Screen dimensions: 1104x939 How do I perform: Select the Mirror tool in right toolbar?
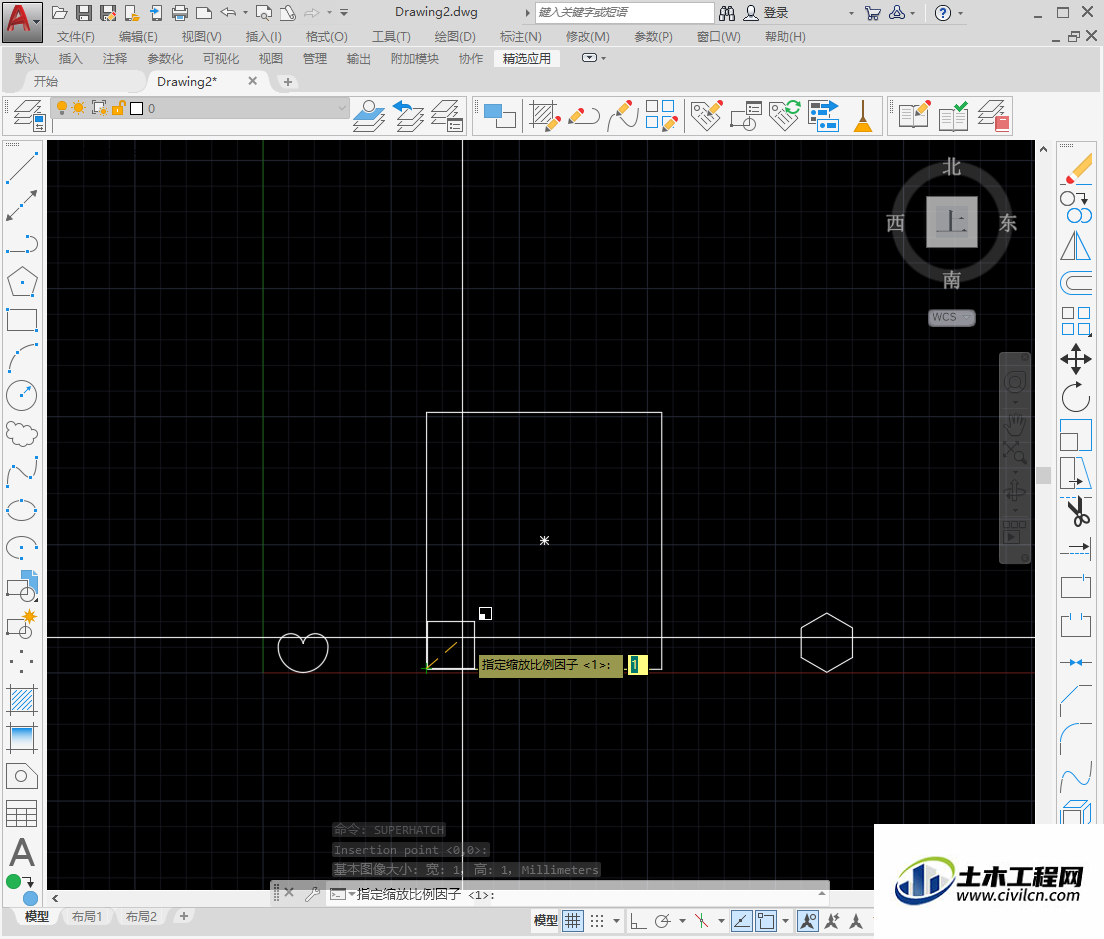pyautogui.click(x=1076, y=245)
